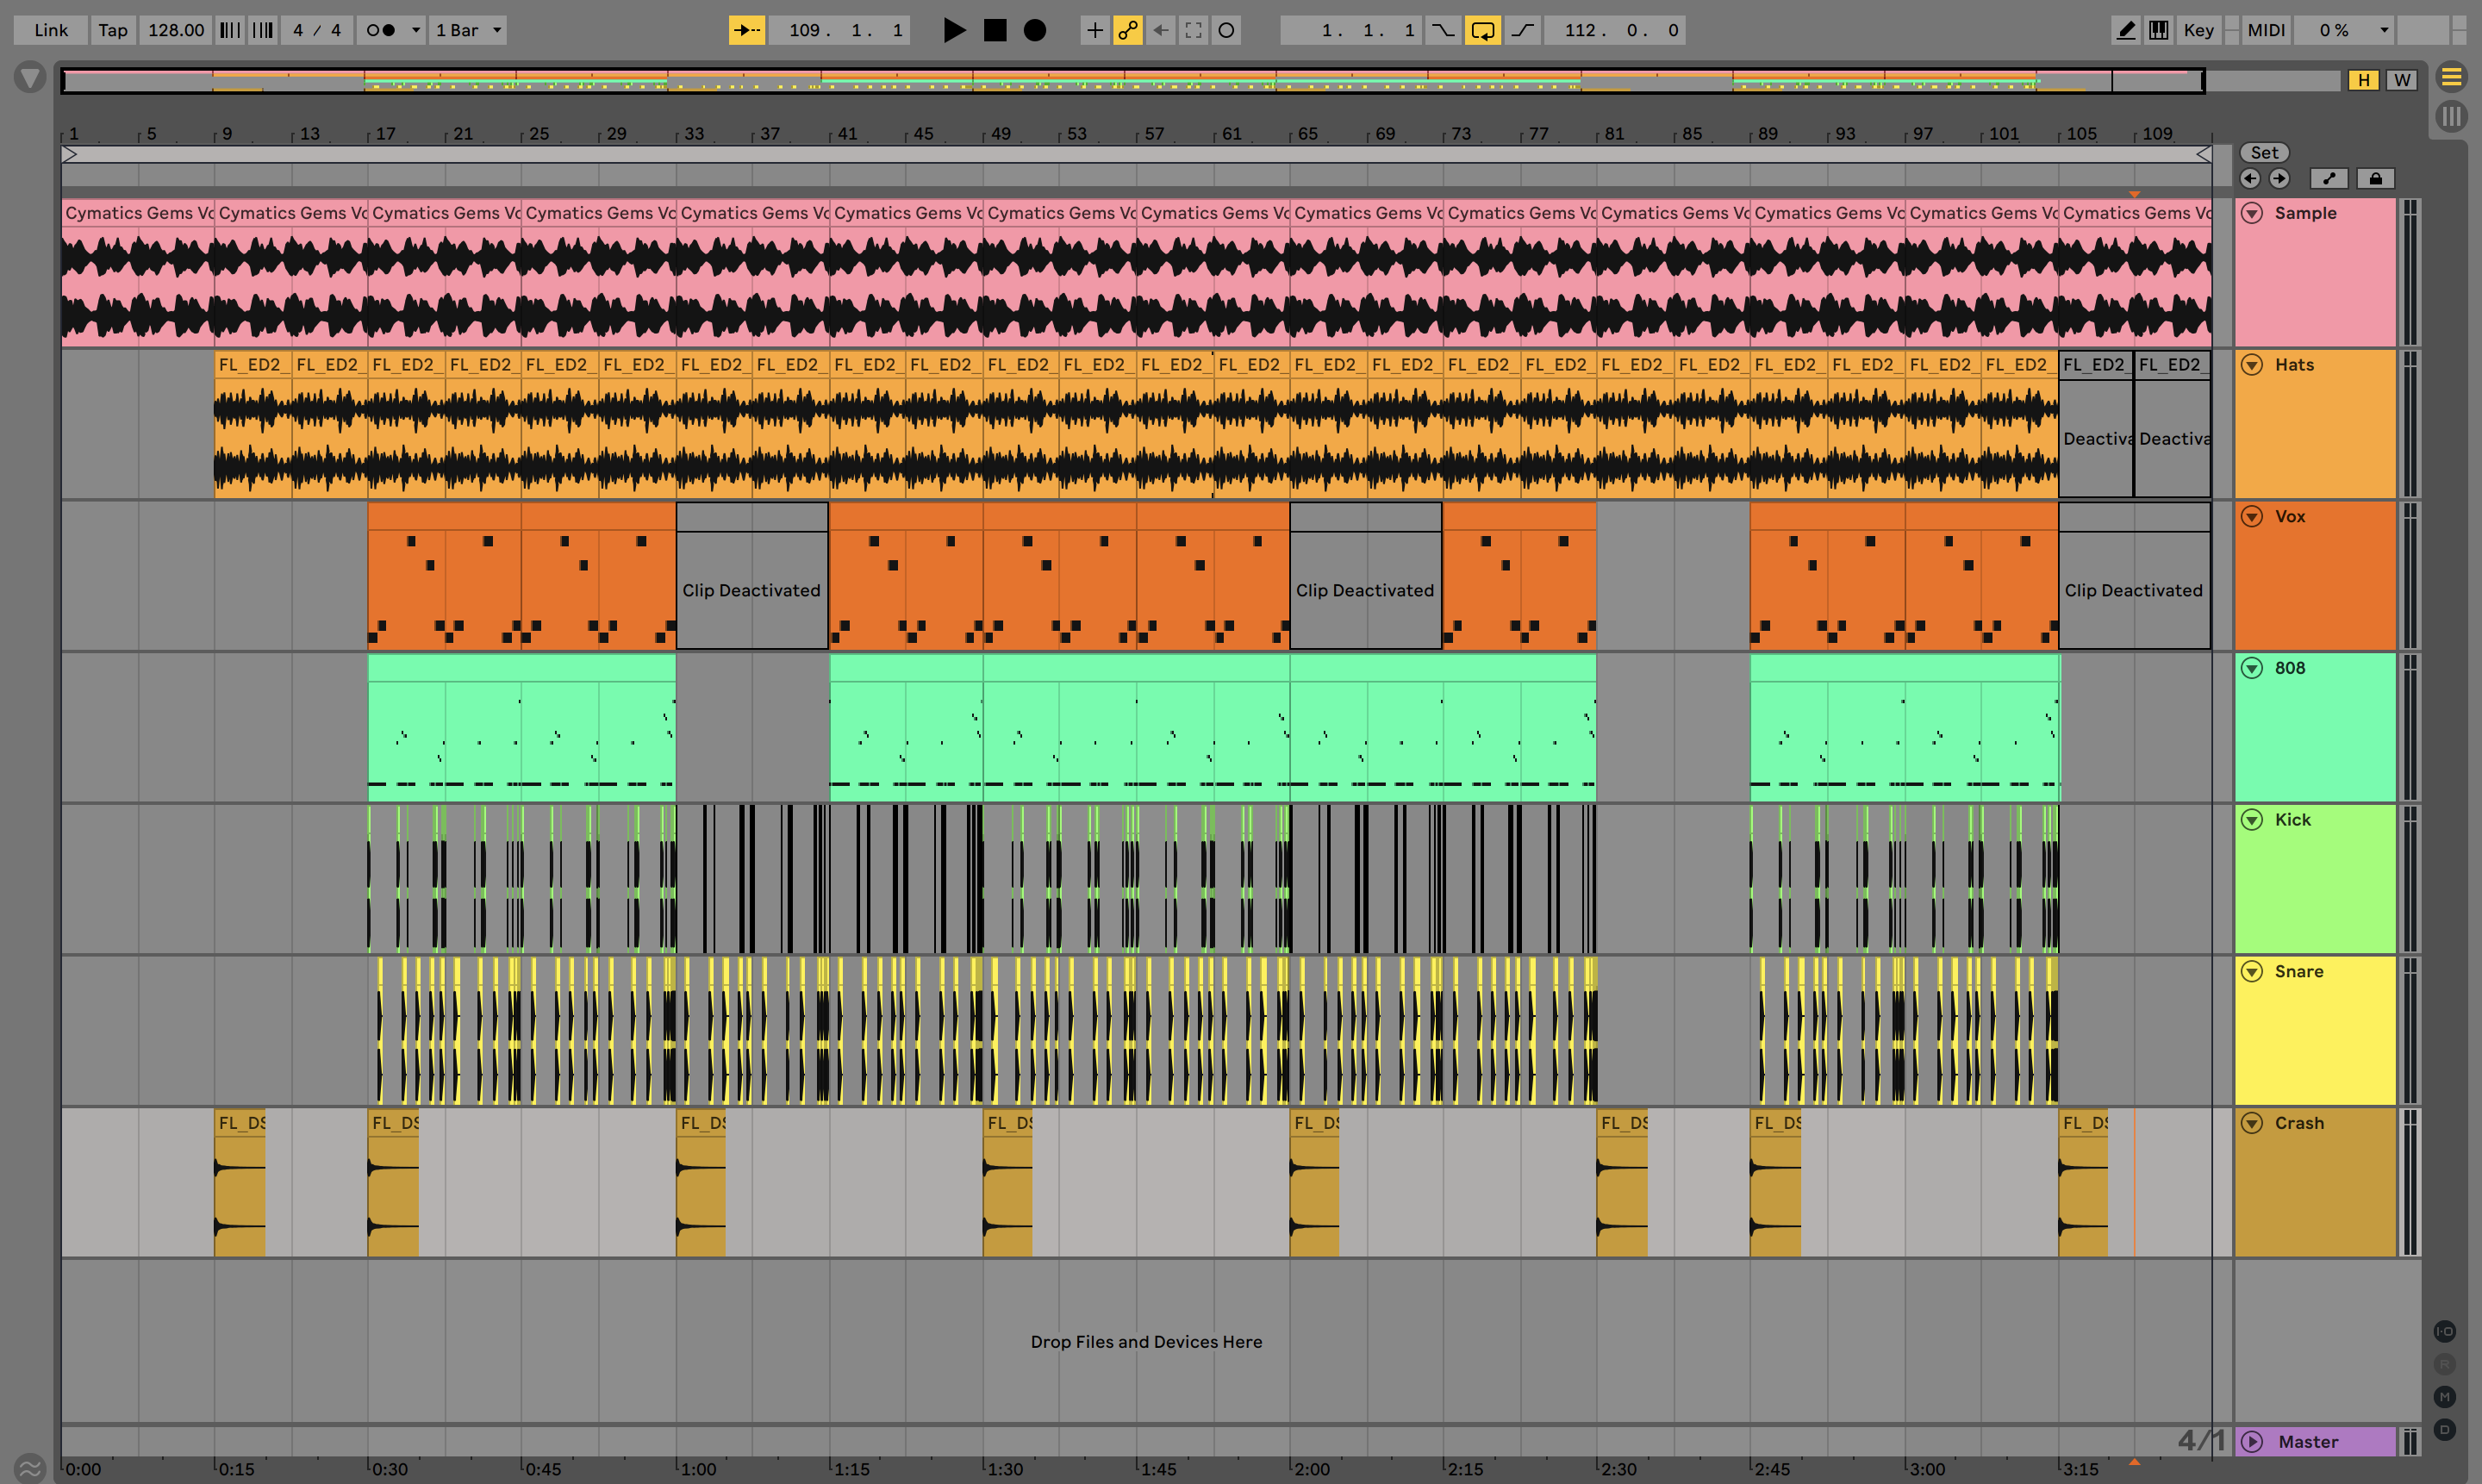Toggle the Lock Envelopes icon
Viewport: 2482px width, 1484px height.
click(x=2375, y=179)
